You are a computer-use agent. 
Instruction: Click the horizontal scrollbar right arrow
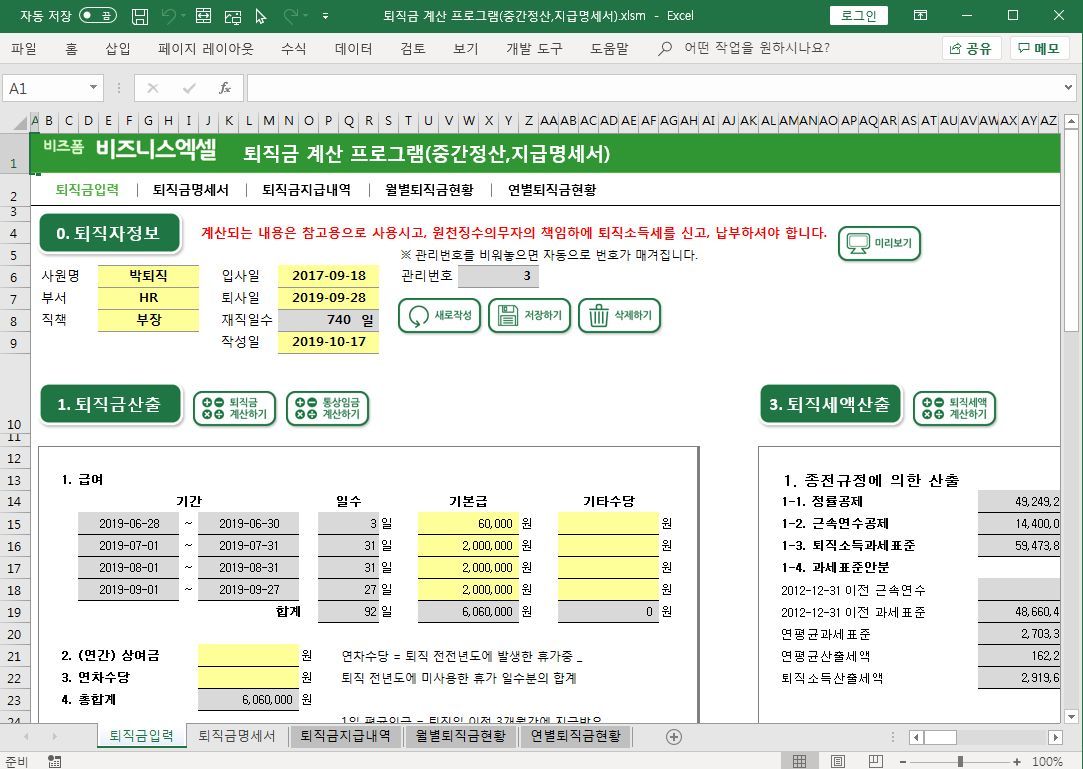(1055, 737)
